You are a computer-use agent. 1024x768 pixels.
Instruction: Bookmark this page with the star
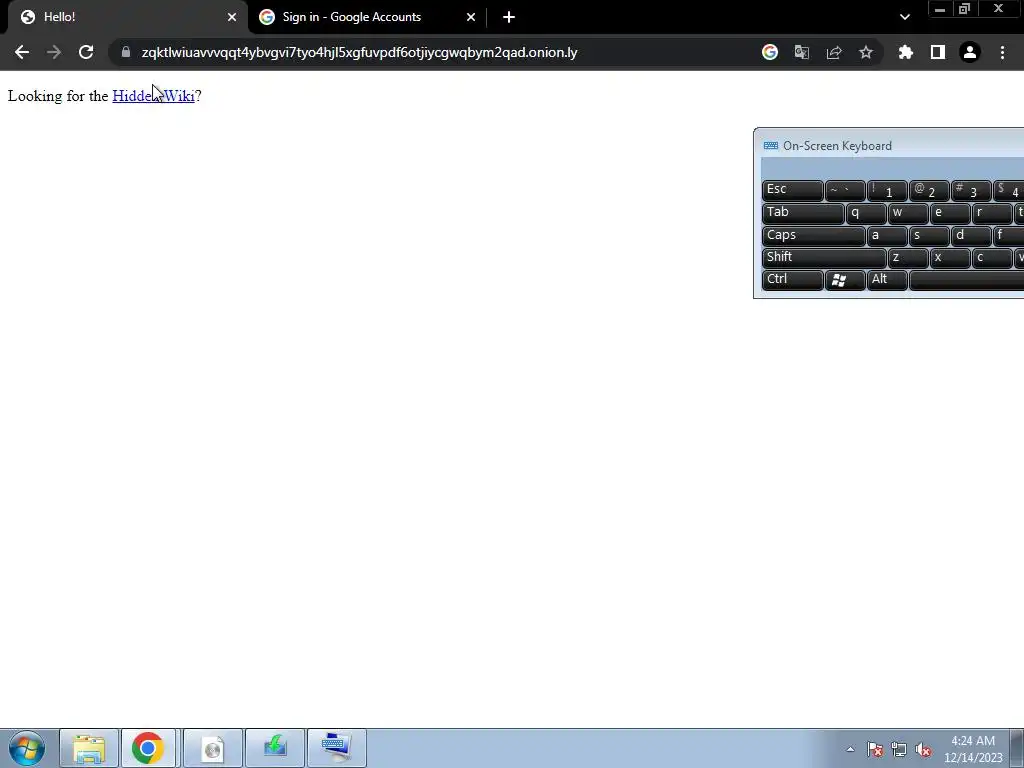point(866,52)
